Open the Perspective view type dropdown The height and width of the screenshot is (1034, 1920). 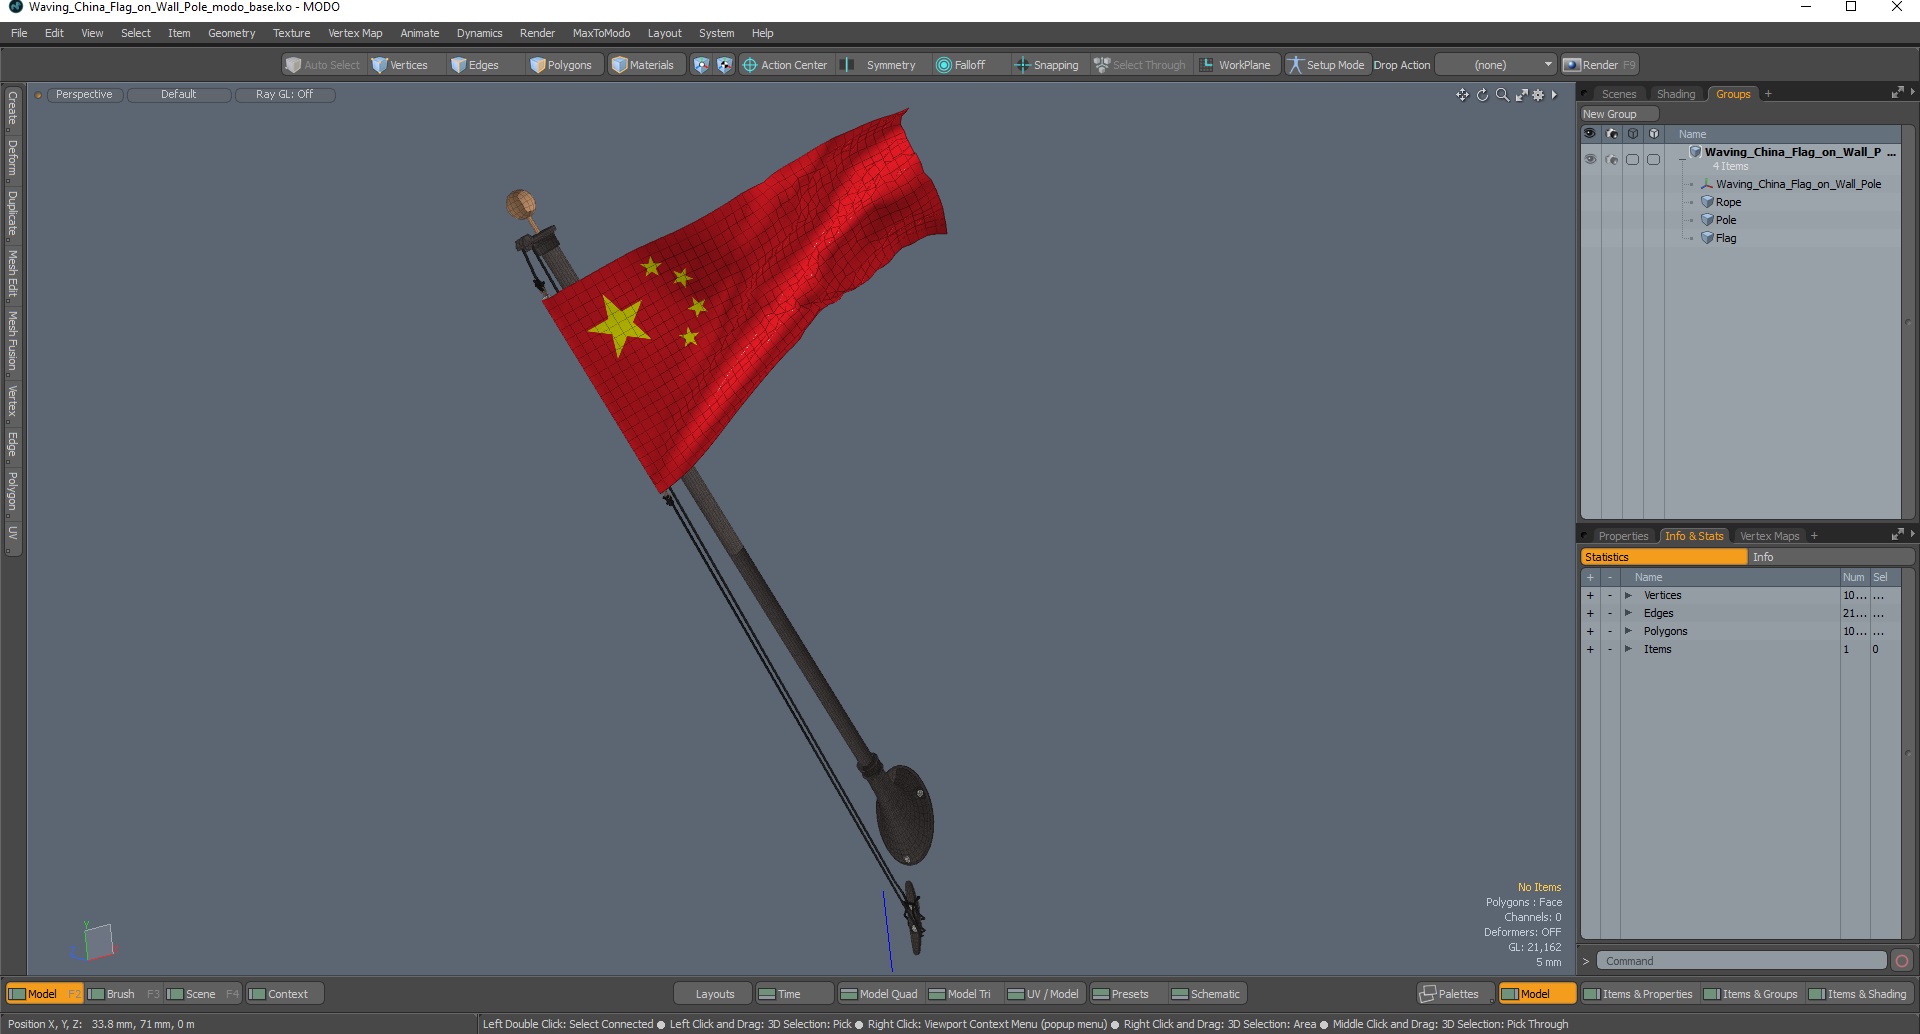[x=84, y=95]
